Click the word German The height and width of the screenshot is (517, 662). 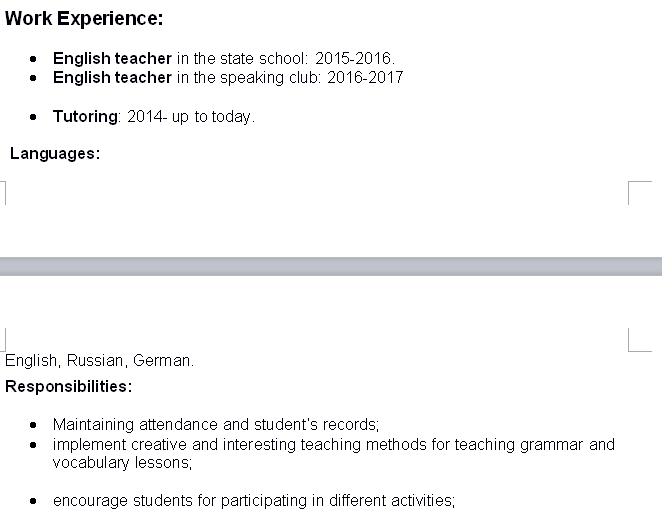[162, 361]
